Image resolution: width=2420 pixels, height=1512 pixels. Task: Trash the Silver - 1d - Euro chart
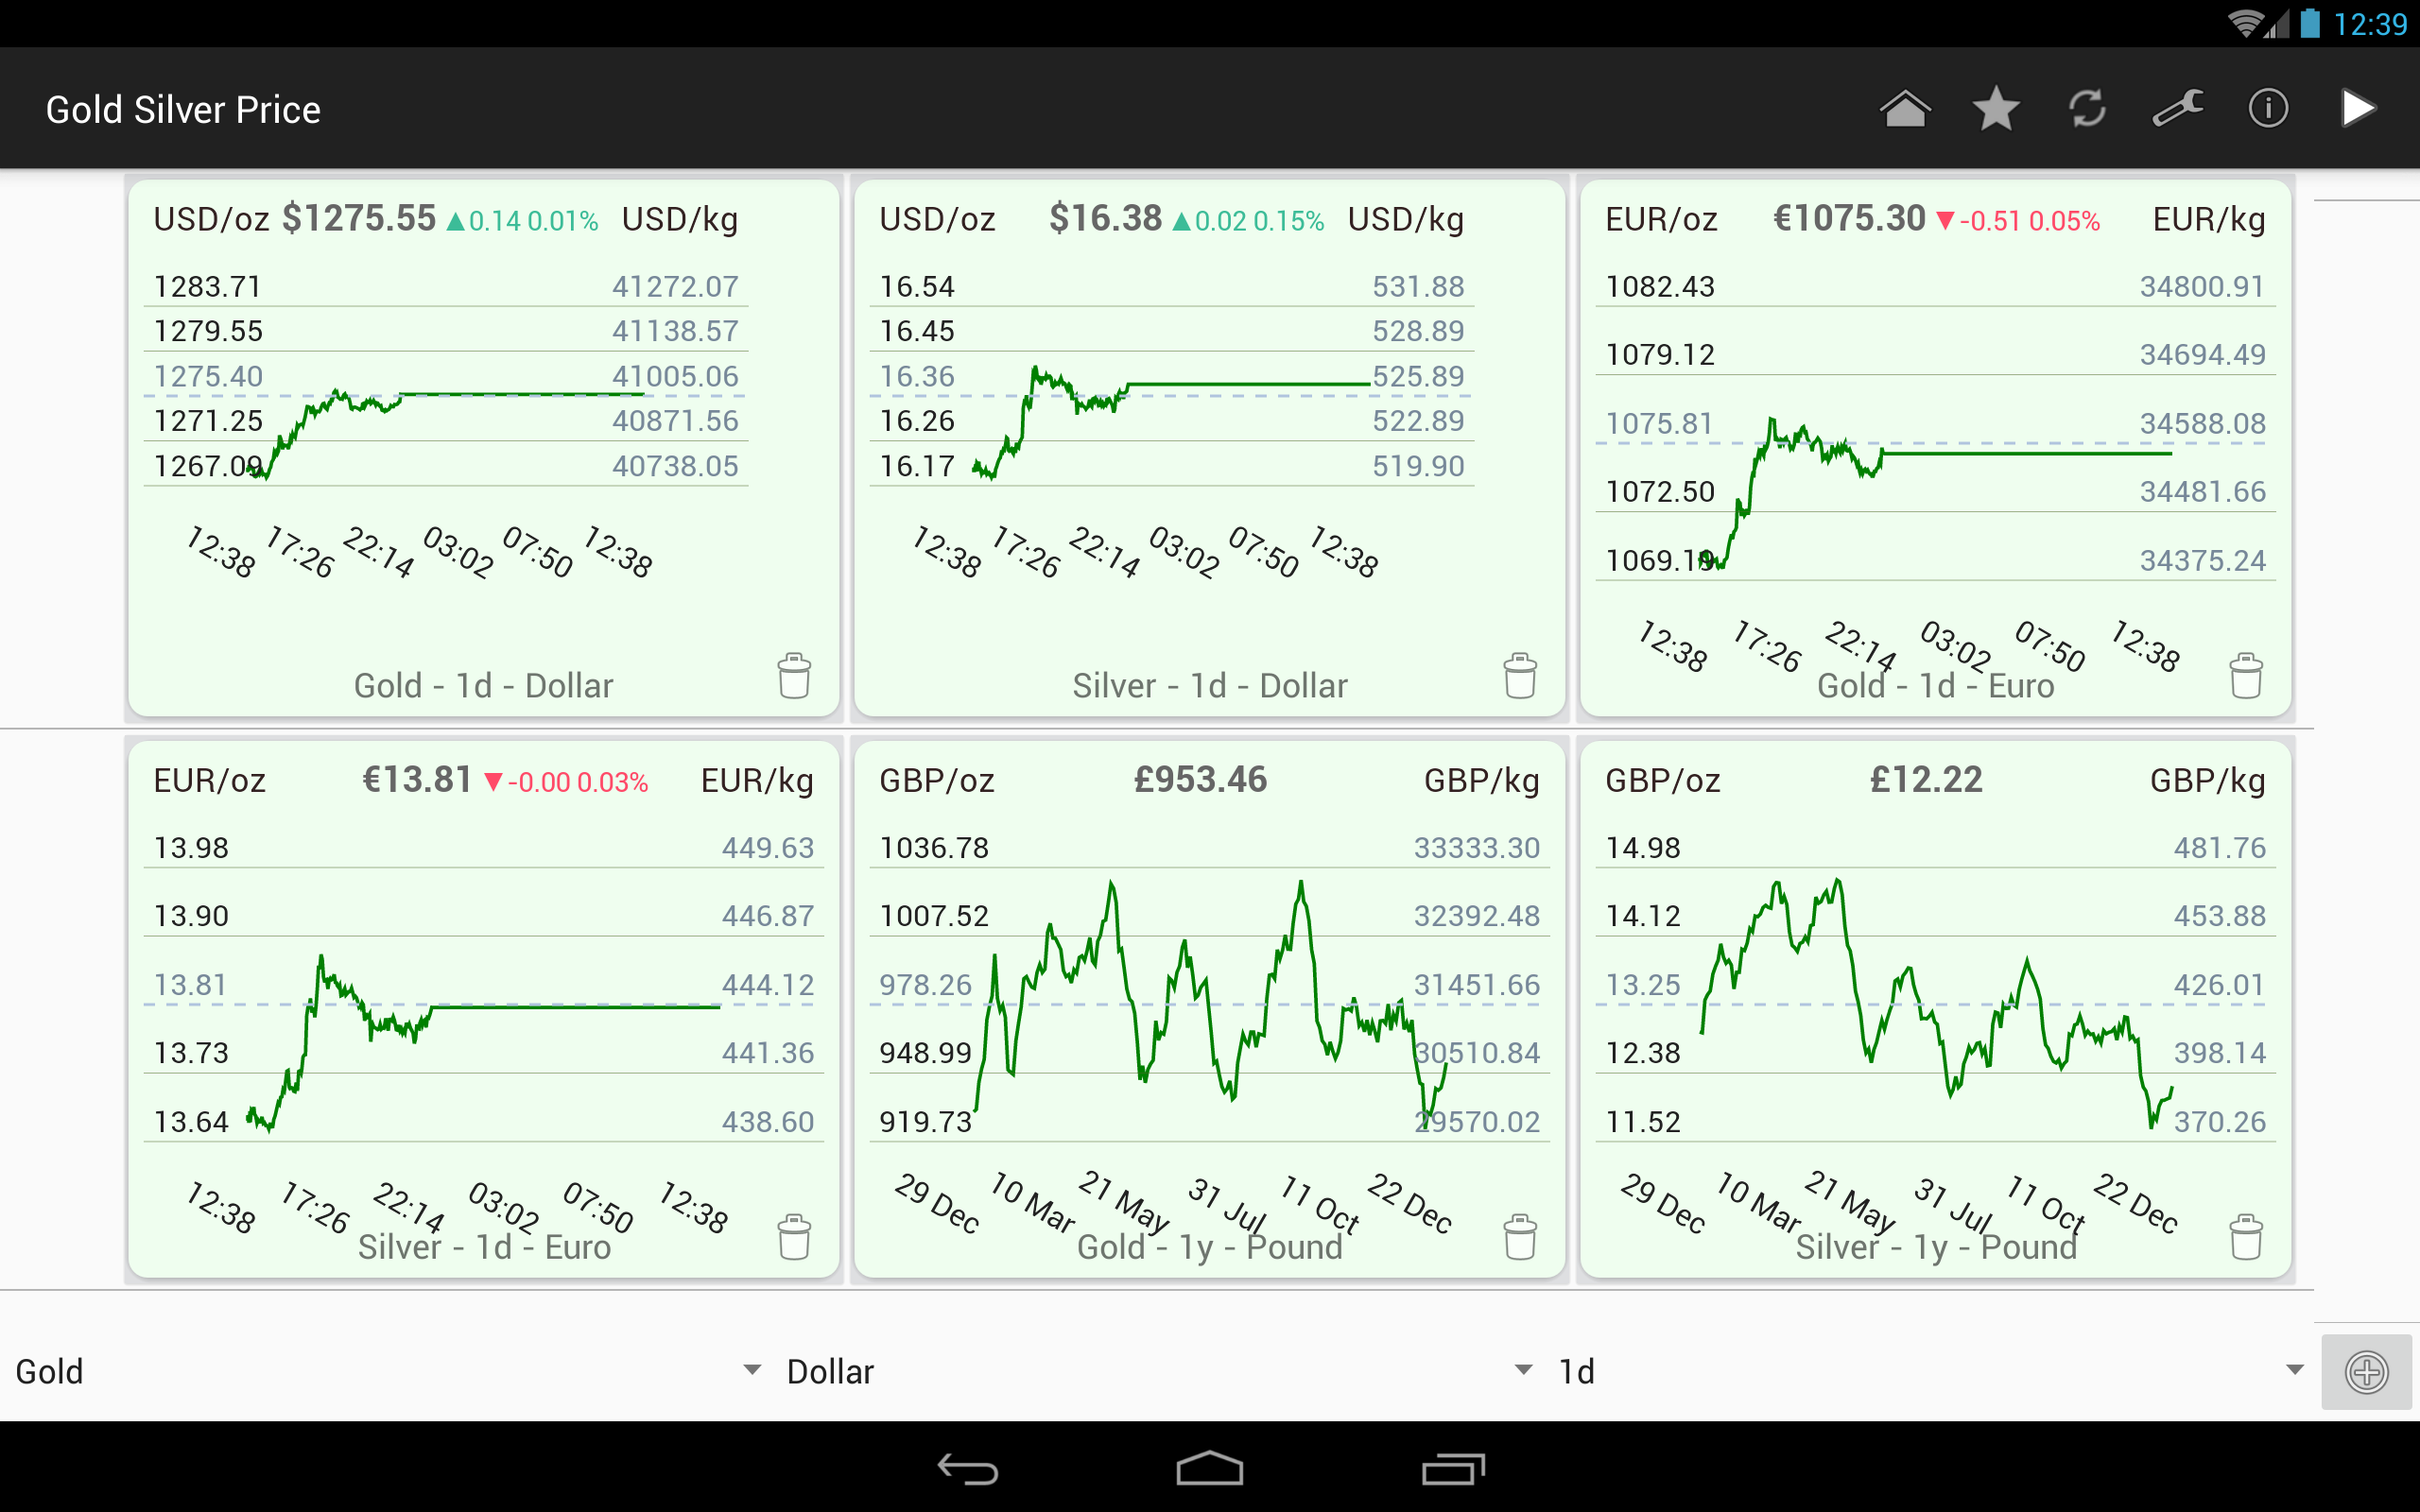[x=794, y=1237]
